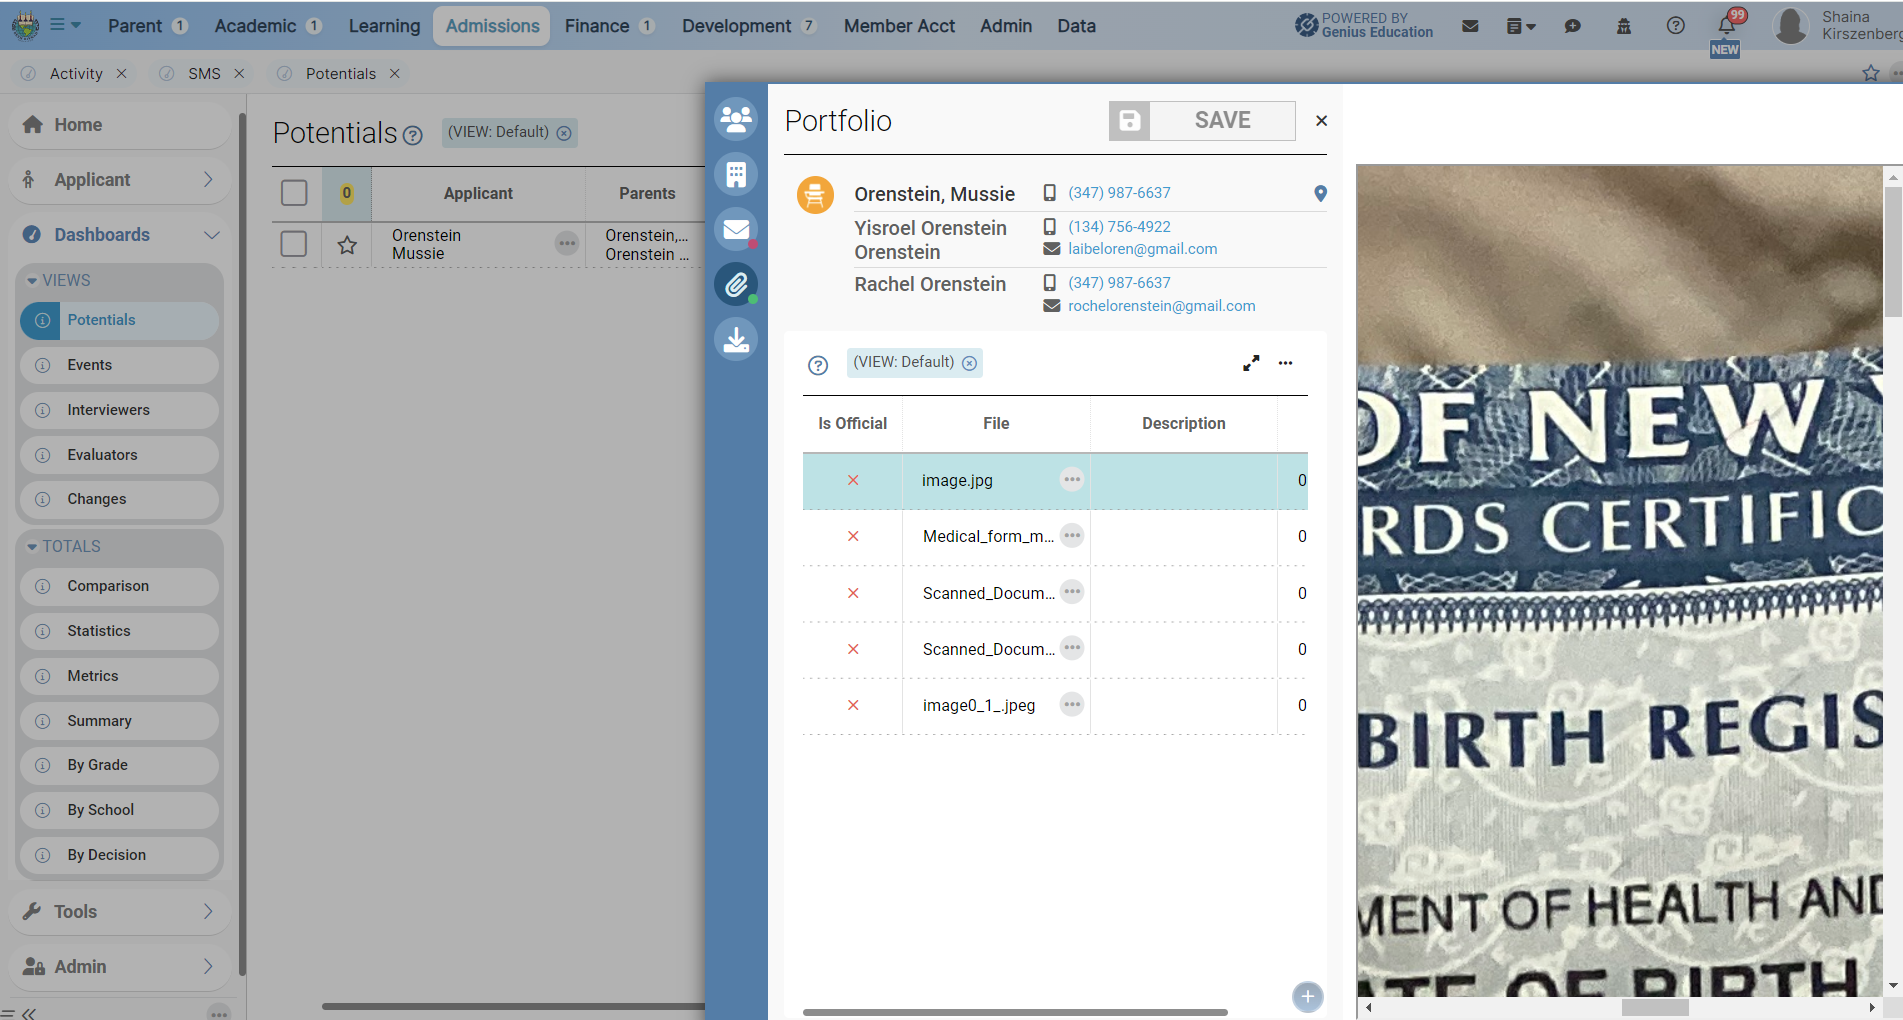Click the help icon beside Portfolio view Default
Image resolution: width=1903 pixels, height=1020 pixels.
[818, 365]
